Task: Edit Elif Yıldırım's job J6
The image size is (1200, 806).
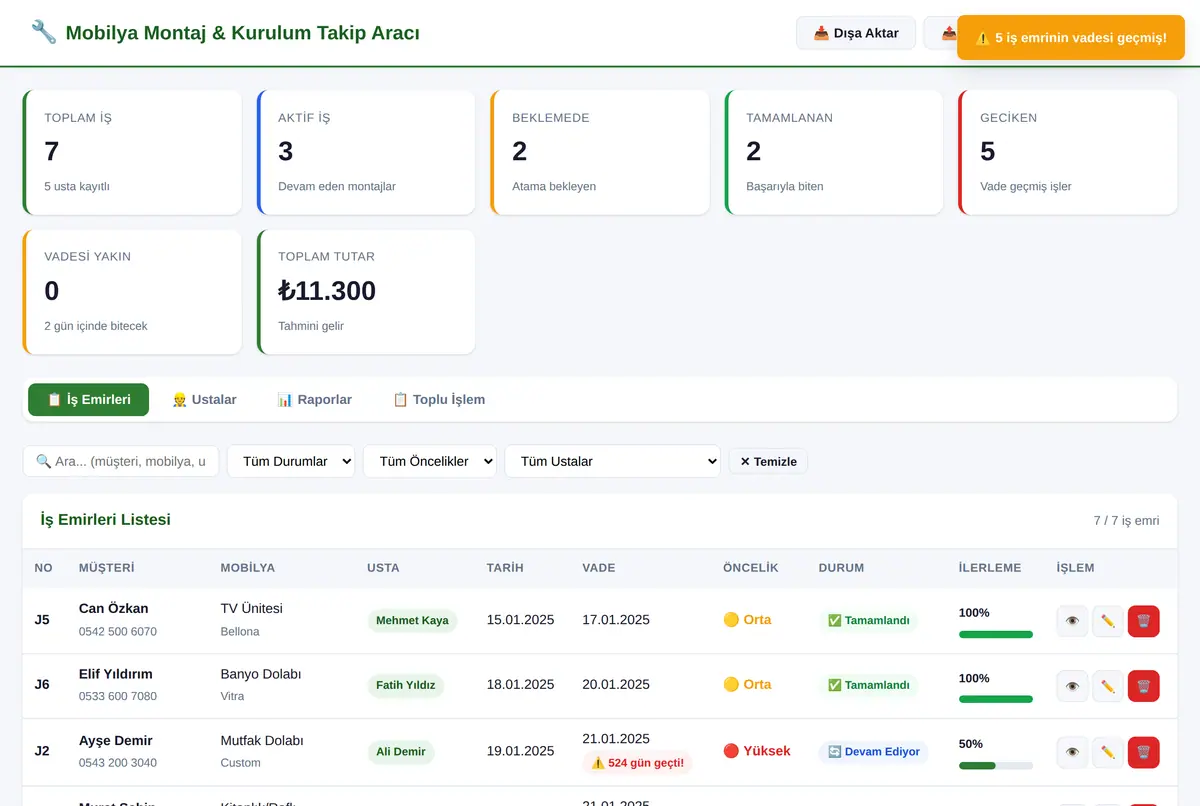Action: (1108, 686)
